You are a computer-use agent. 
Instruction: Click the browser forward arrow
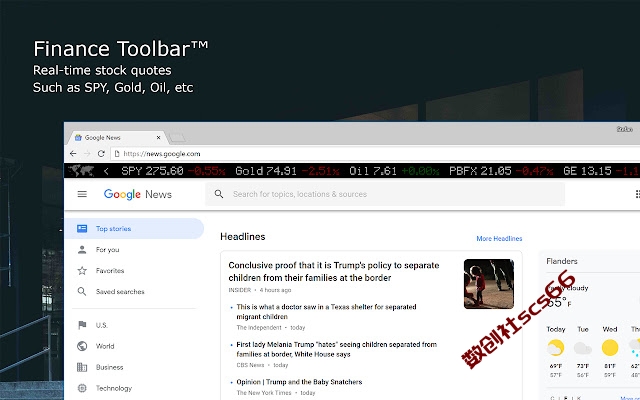(x=87, y=154)
